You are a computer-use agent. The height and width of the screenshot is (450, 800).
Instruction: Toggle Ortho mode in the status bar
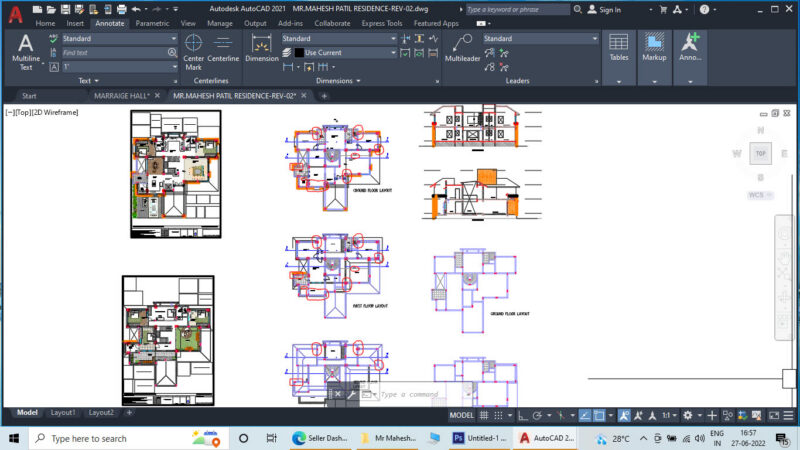click(522, 416)
